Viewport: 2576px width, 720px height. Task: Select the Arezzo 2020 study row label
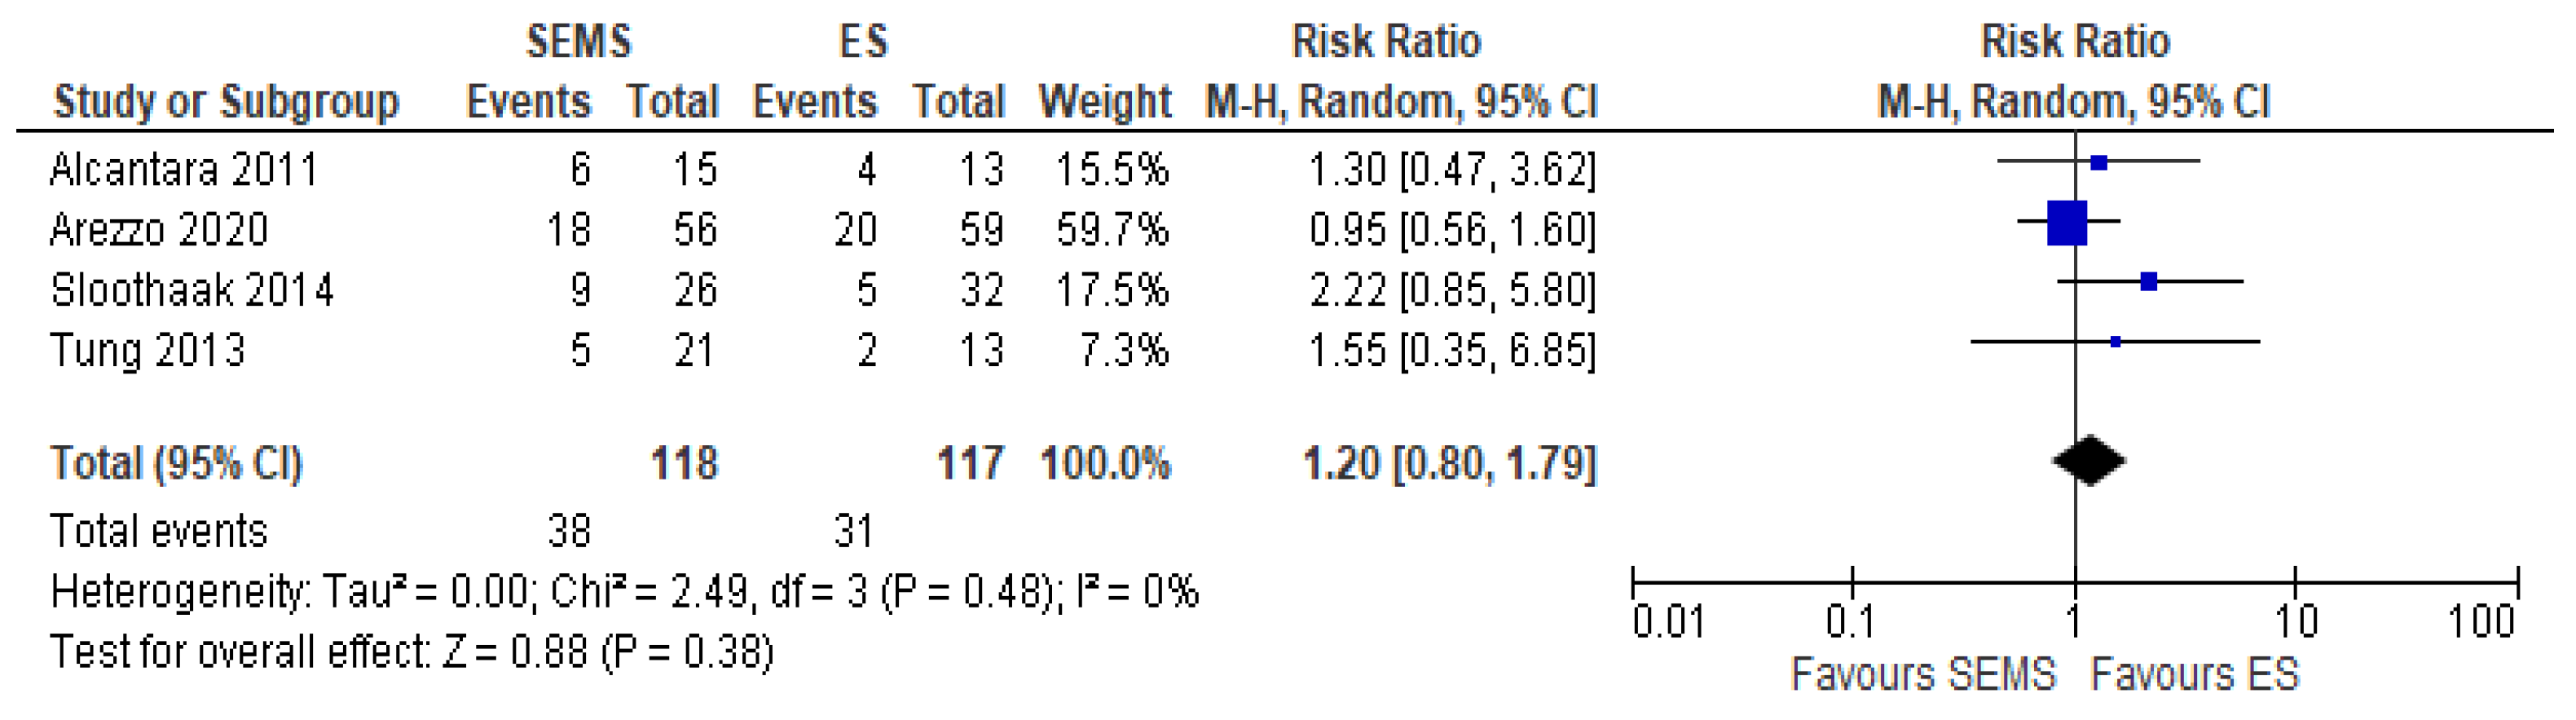tap(159, 230)
